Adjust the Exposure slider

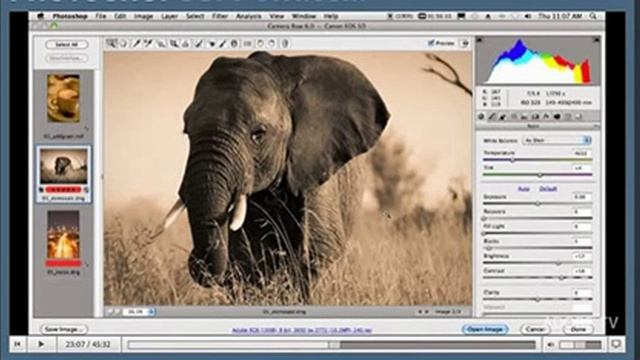click(x=537, y=203)
